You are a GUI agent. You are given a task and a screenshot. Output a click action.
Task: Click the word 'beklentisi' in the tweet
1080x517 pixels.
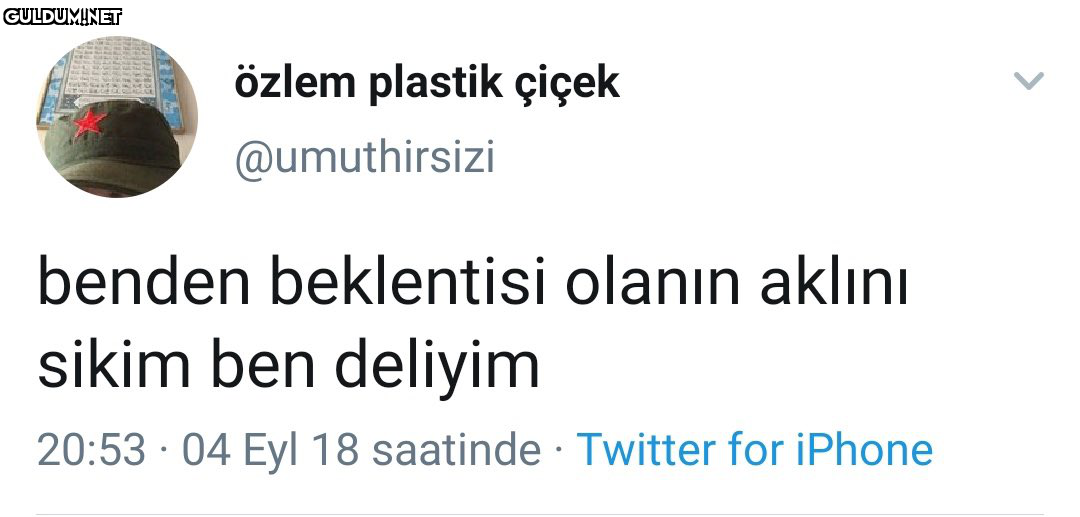pyautogui.click(x=408, y=284)
